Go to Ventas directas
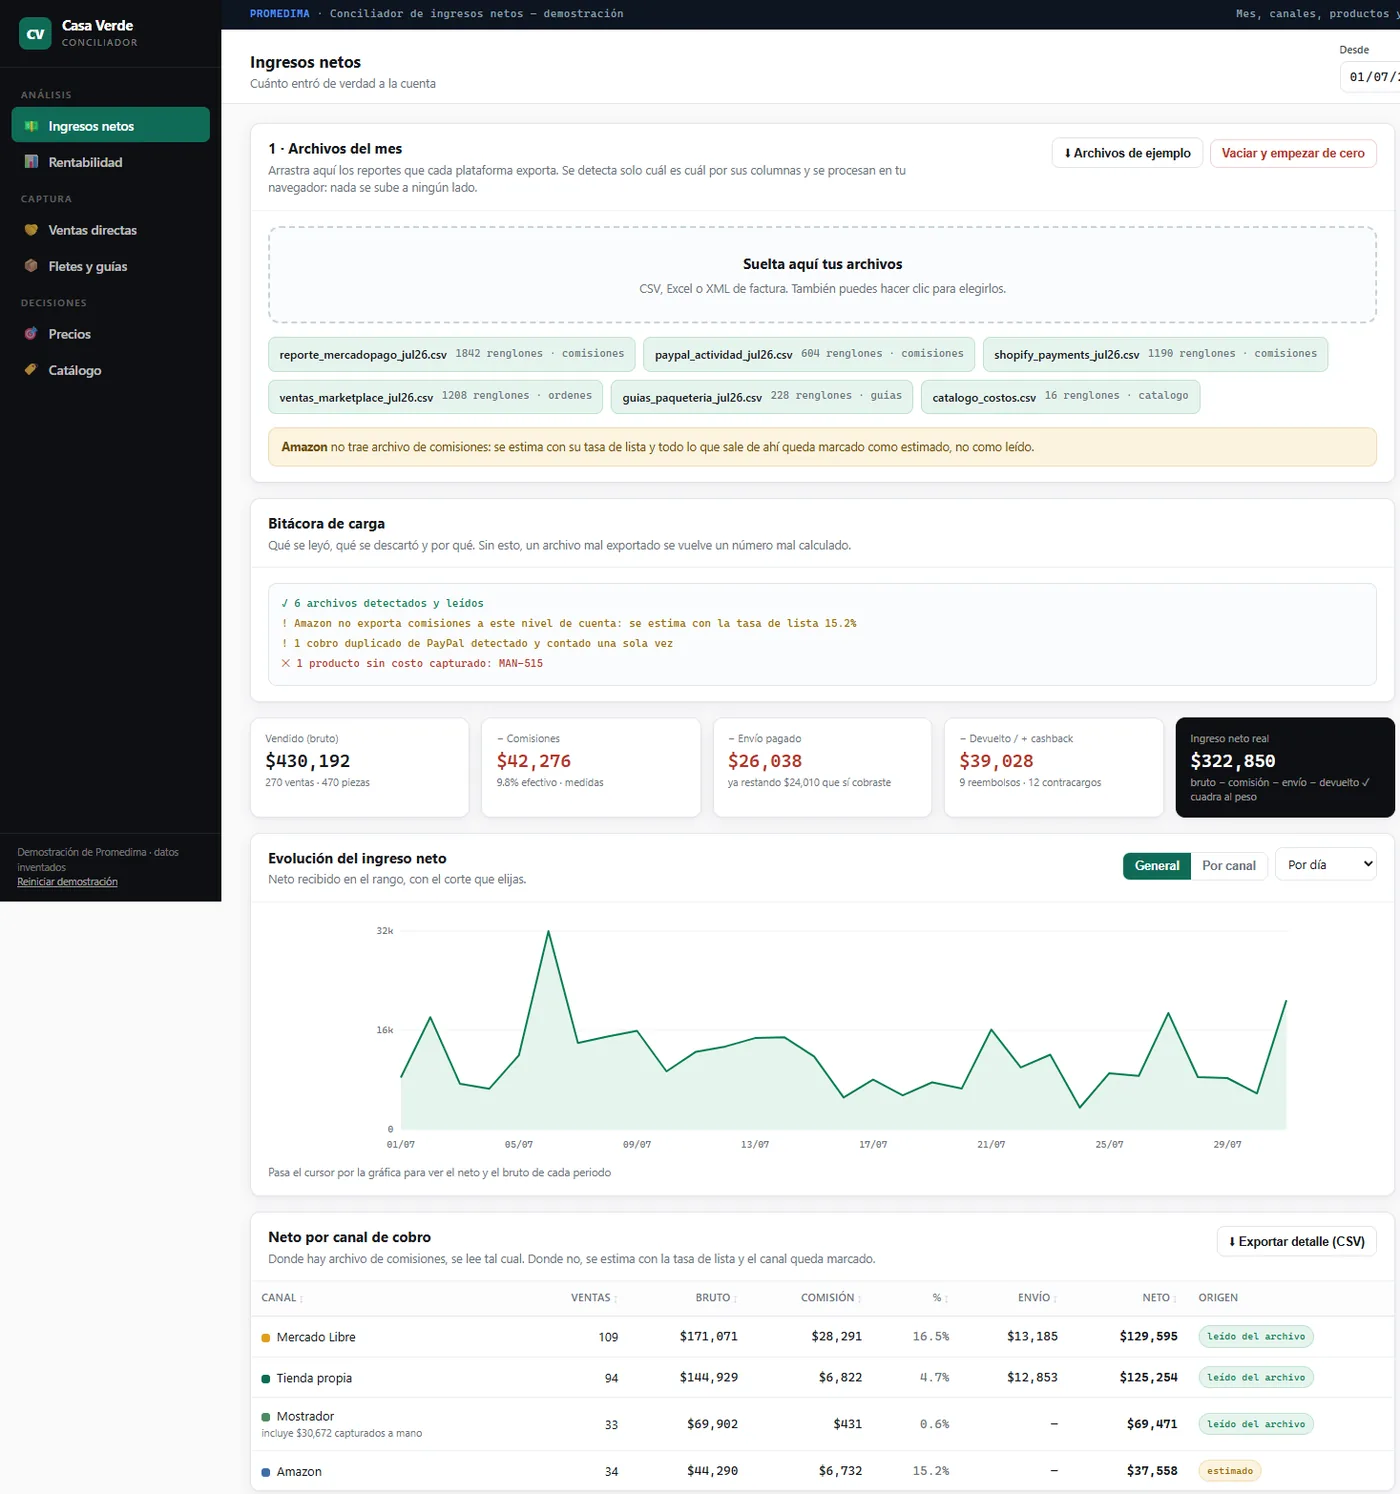Viewport: 1400px width, 1494px height. [x=110, y=230]
